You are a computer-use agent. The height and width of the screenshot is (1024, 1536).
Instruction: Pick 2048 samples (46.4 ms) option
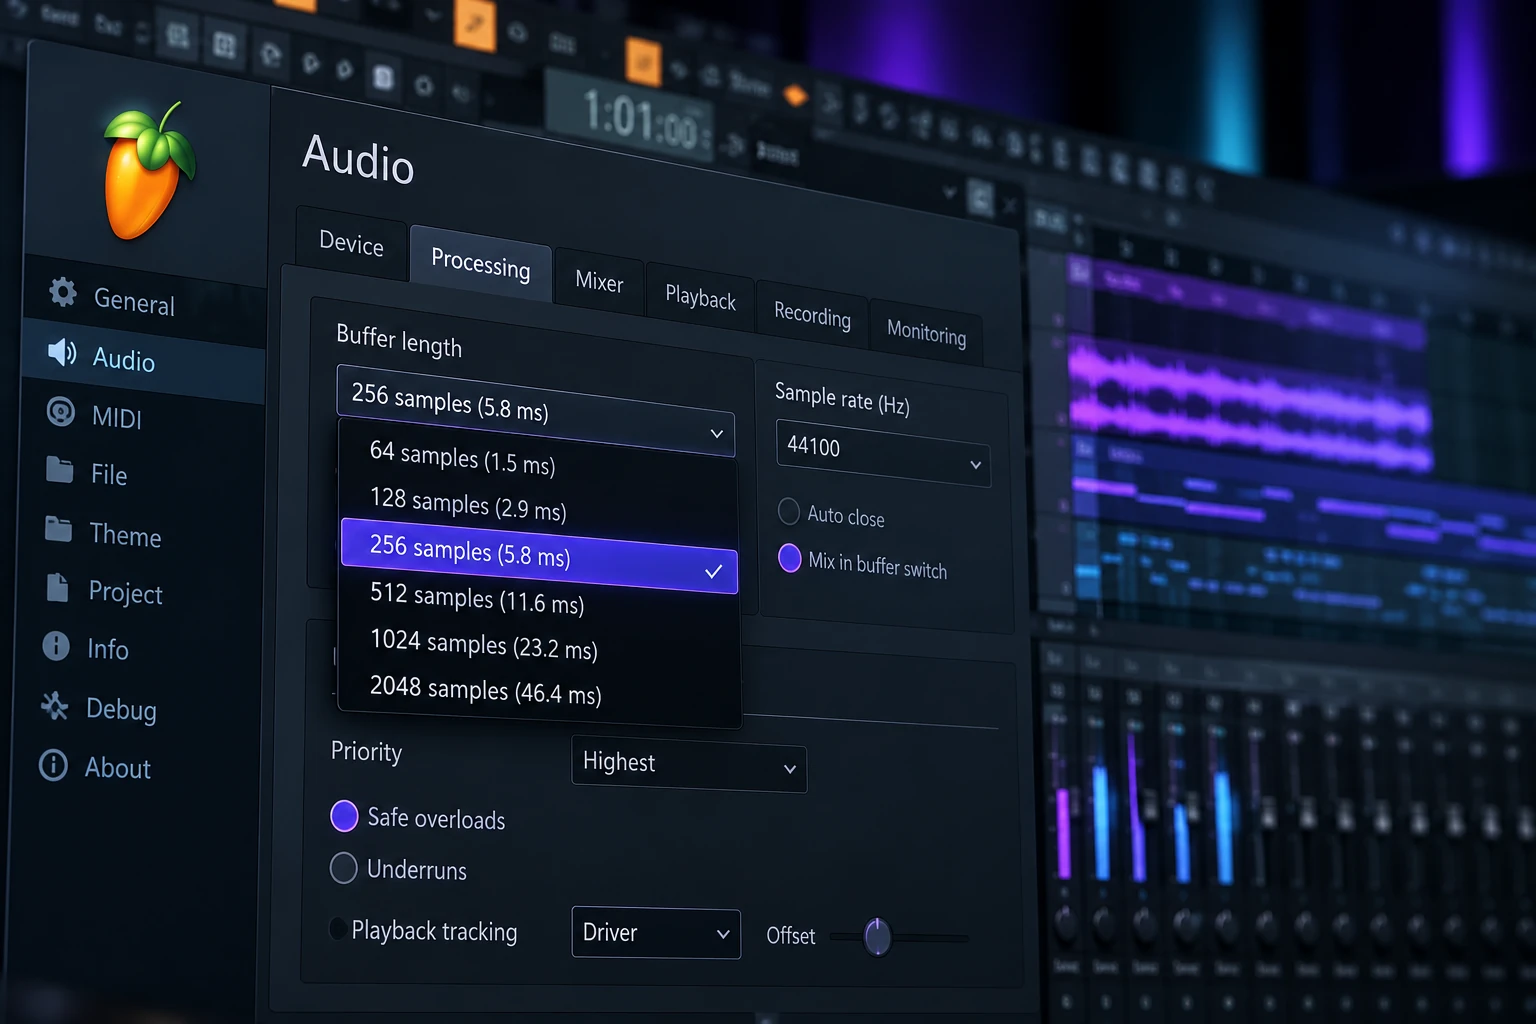pyautogui.click(x=539, y=690)
